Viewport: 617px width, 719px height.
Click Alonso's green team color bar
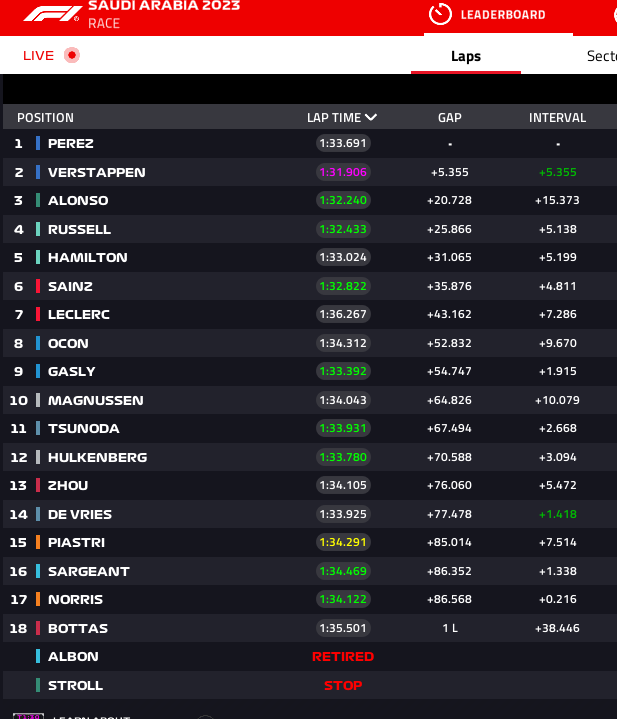pos(38,200)
